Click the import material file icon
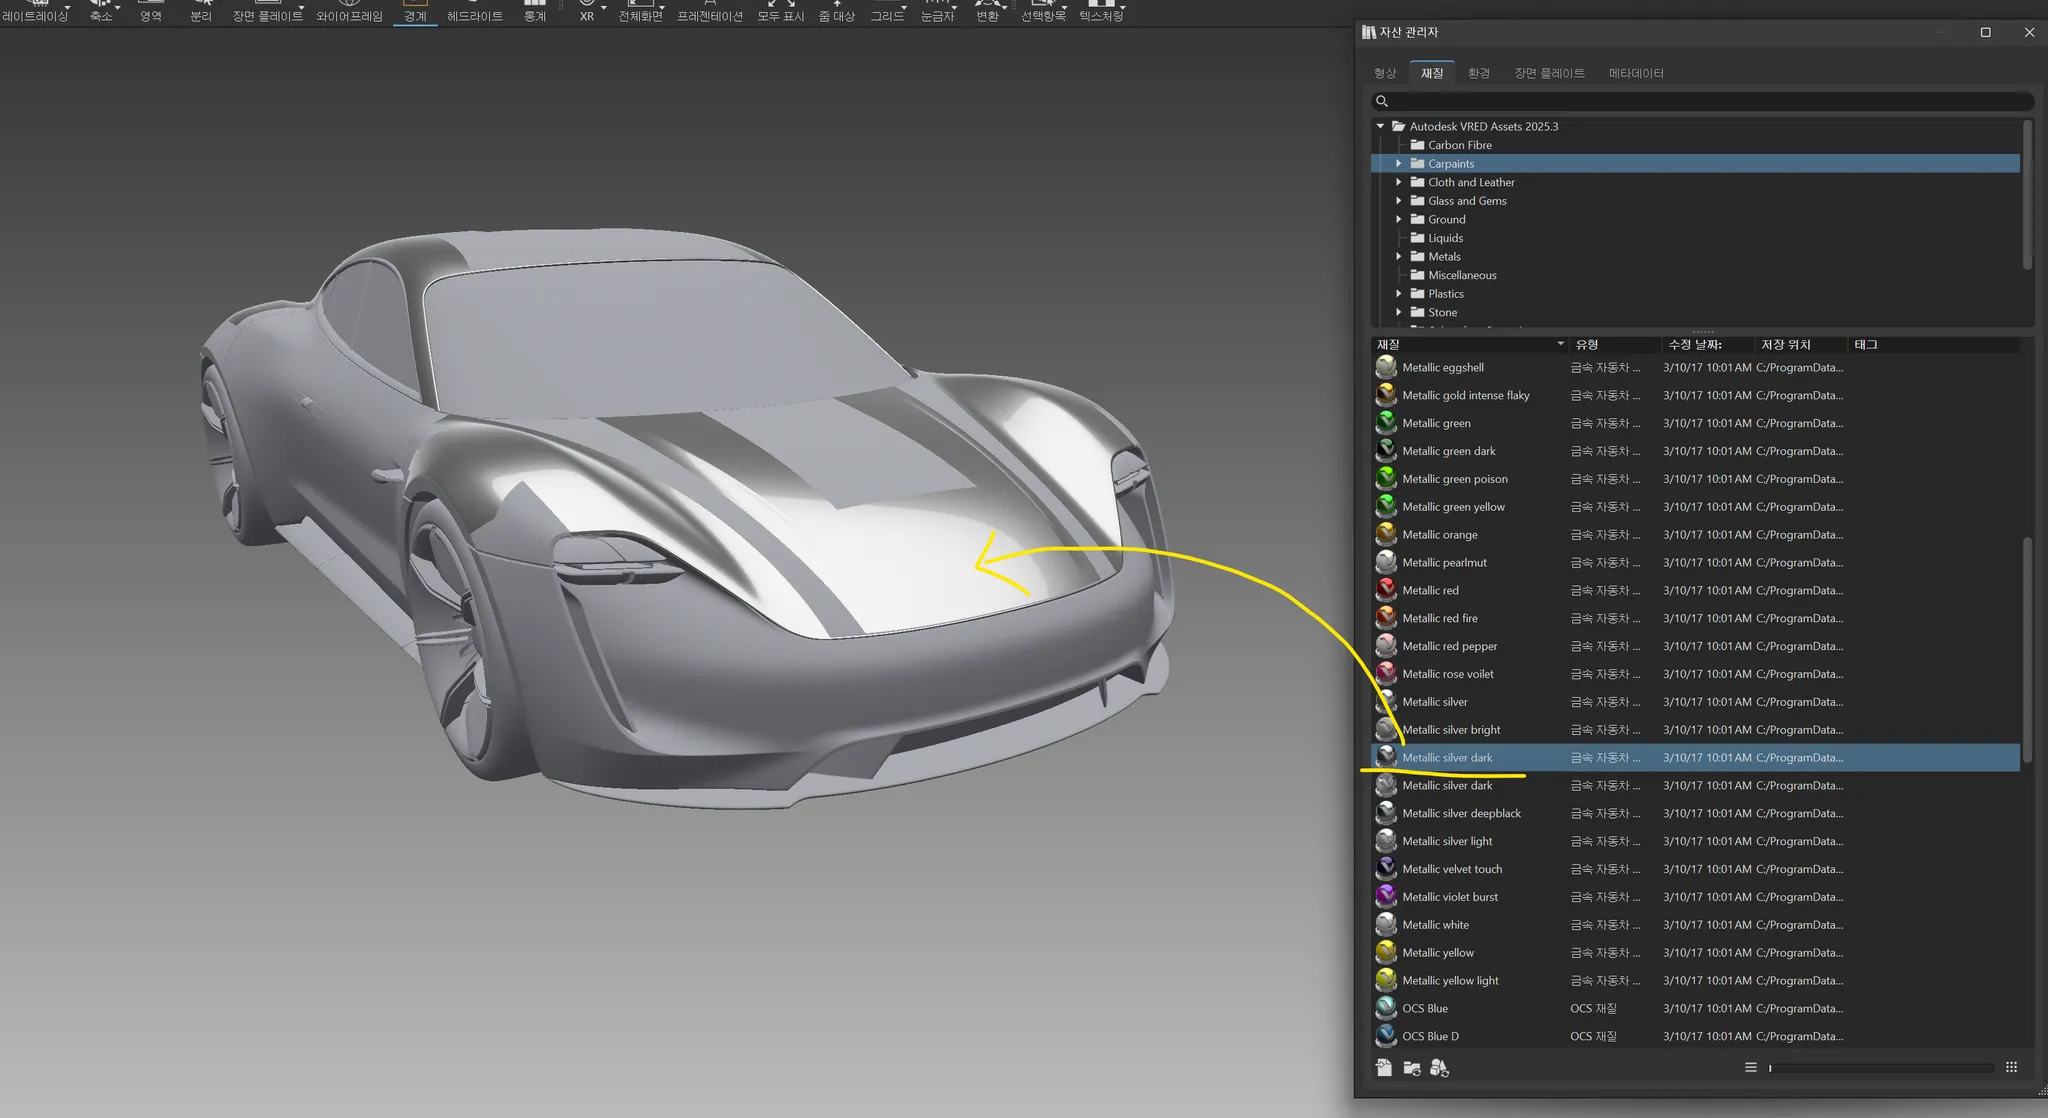The height and width of the screenshot is (1118, 2048). (1384, 1068)
